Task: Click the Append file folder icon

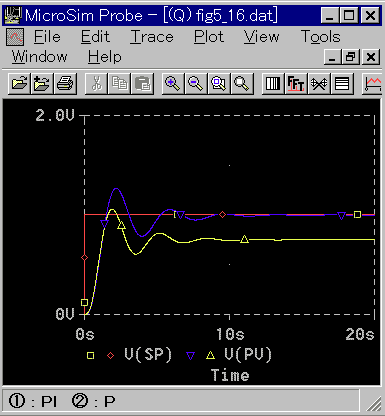Action: click(42, 83)
